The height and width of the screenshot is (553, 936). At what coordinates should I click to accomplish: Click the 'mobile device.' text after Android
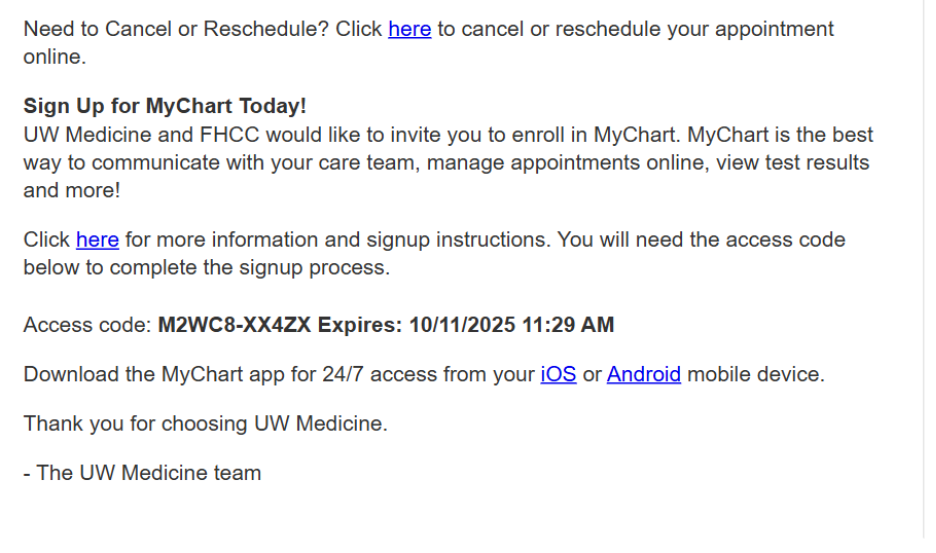(756, 374)
